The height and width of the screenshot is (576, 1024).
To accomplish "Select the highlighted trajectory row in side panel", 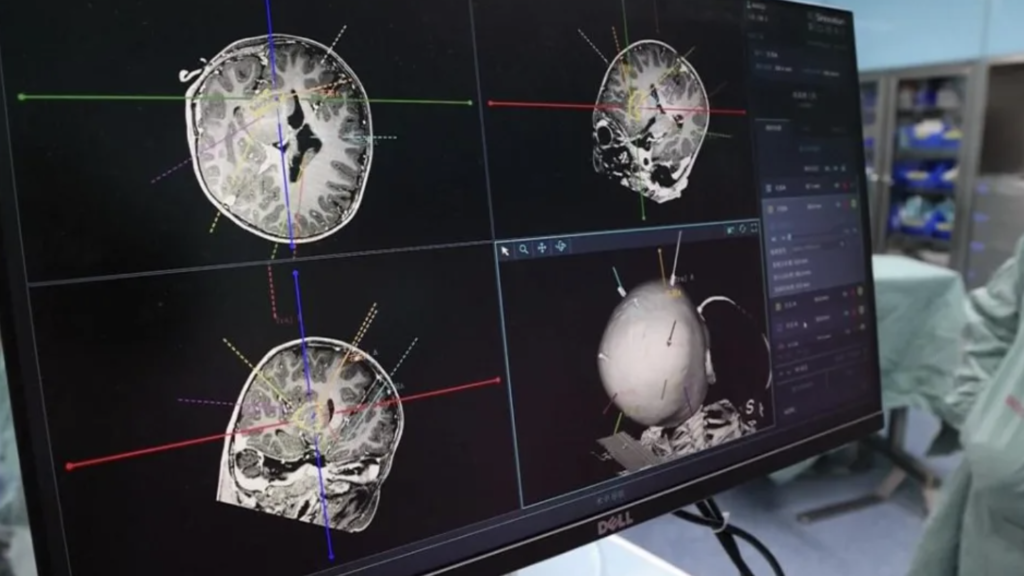I will (x=811, y=208).
